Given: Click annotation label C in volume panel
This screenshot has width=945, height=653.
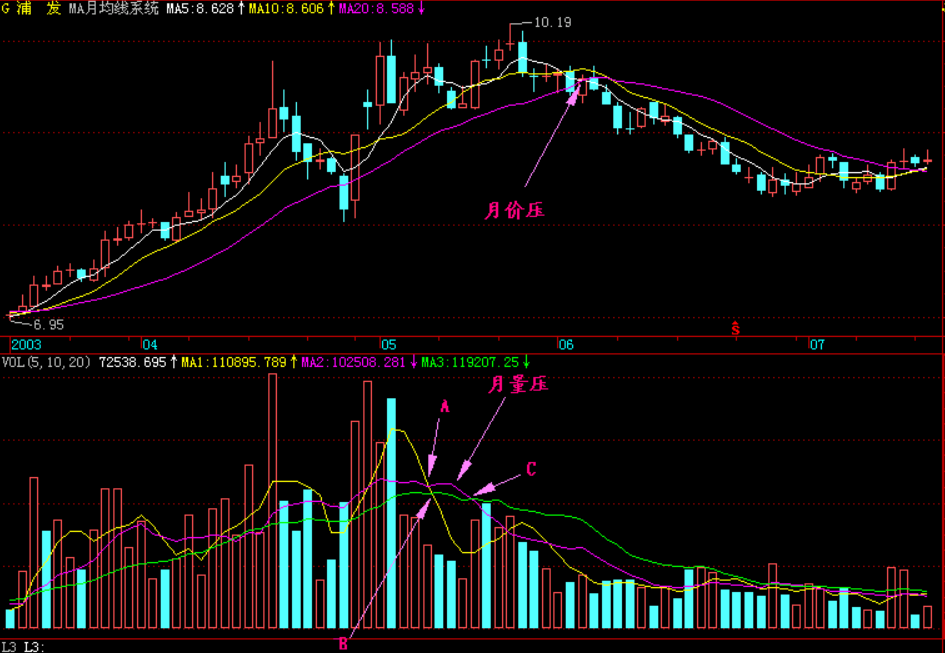Looking at the screenshot, I should click(x=531, y=469).
